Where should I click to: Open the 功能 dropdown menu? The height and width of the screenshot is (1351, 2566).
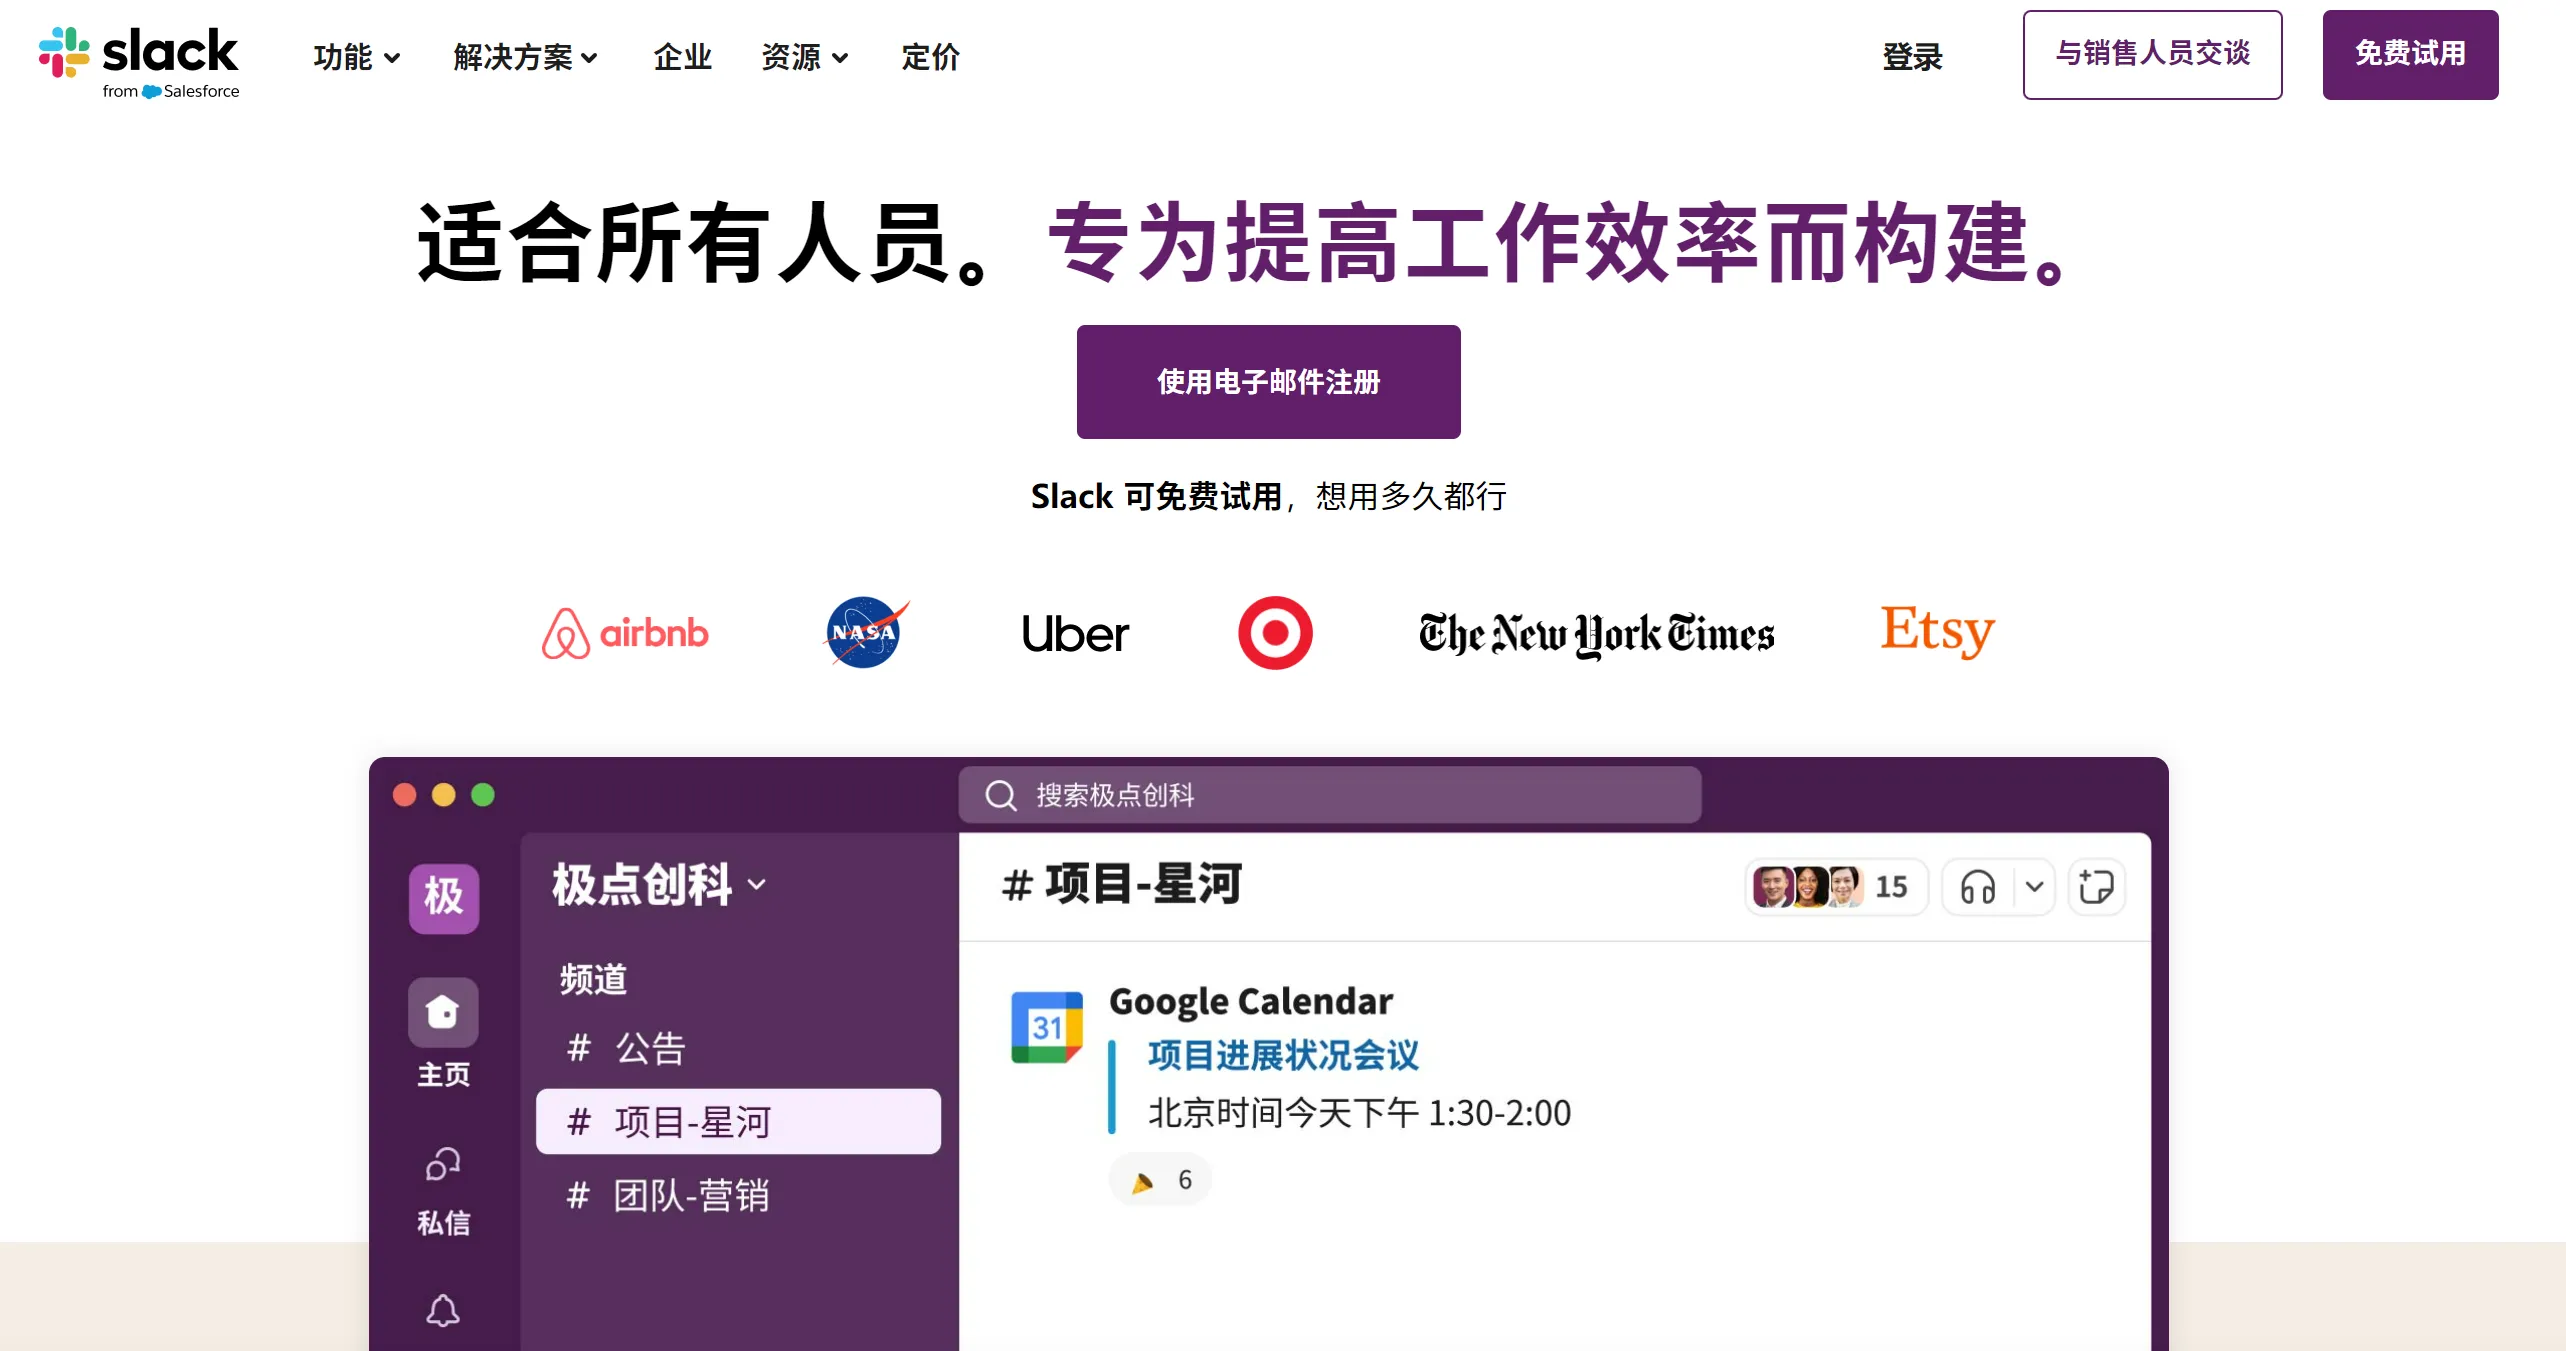click(x=357, y=57)
